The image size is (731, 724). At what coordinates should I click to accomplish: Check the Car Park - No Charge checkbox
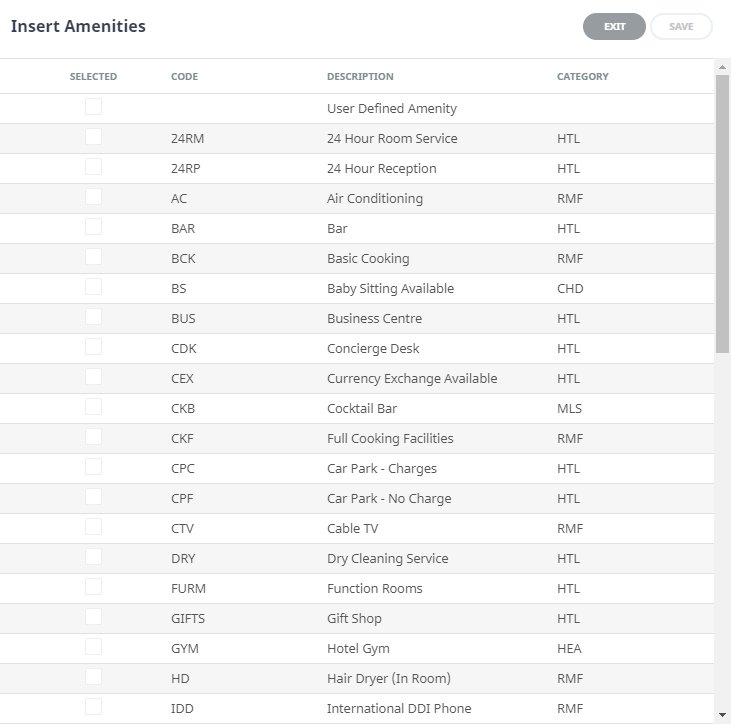(93, 497)
